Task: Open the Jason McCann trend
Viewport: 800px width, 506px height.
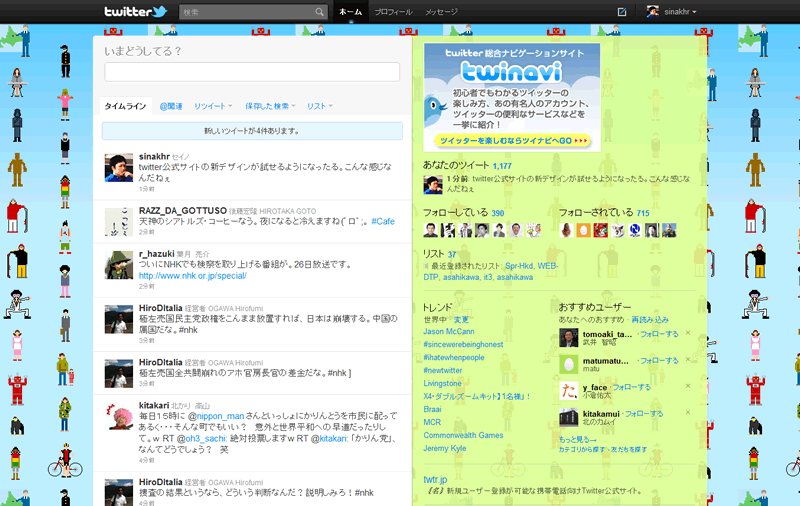Action: coord(449,332)
